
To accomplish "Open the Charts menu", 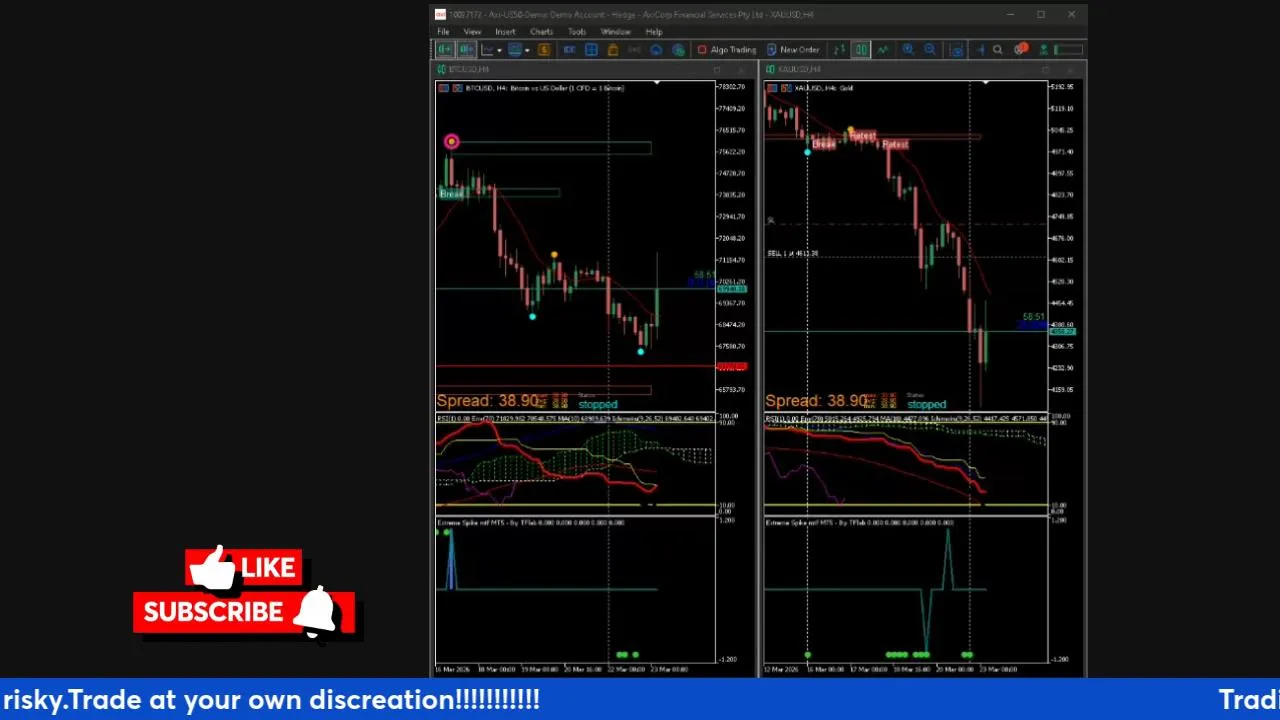I will point(541,32).
